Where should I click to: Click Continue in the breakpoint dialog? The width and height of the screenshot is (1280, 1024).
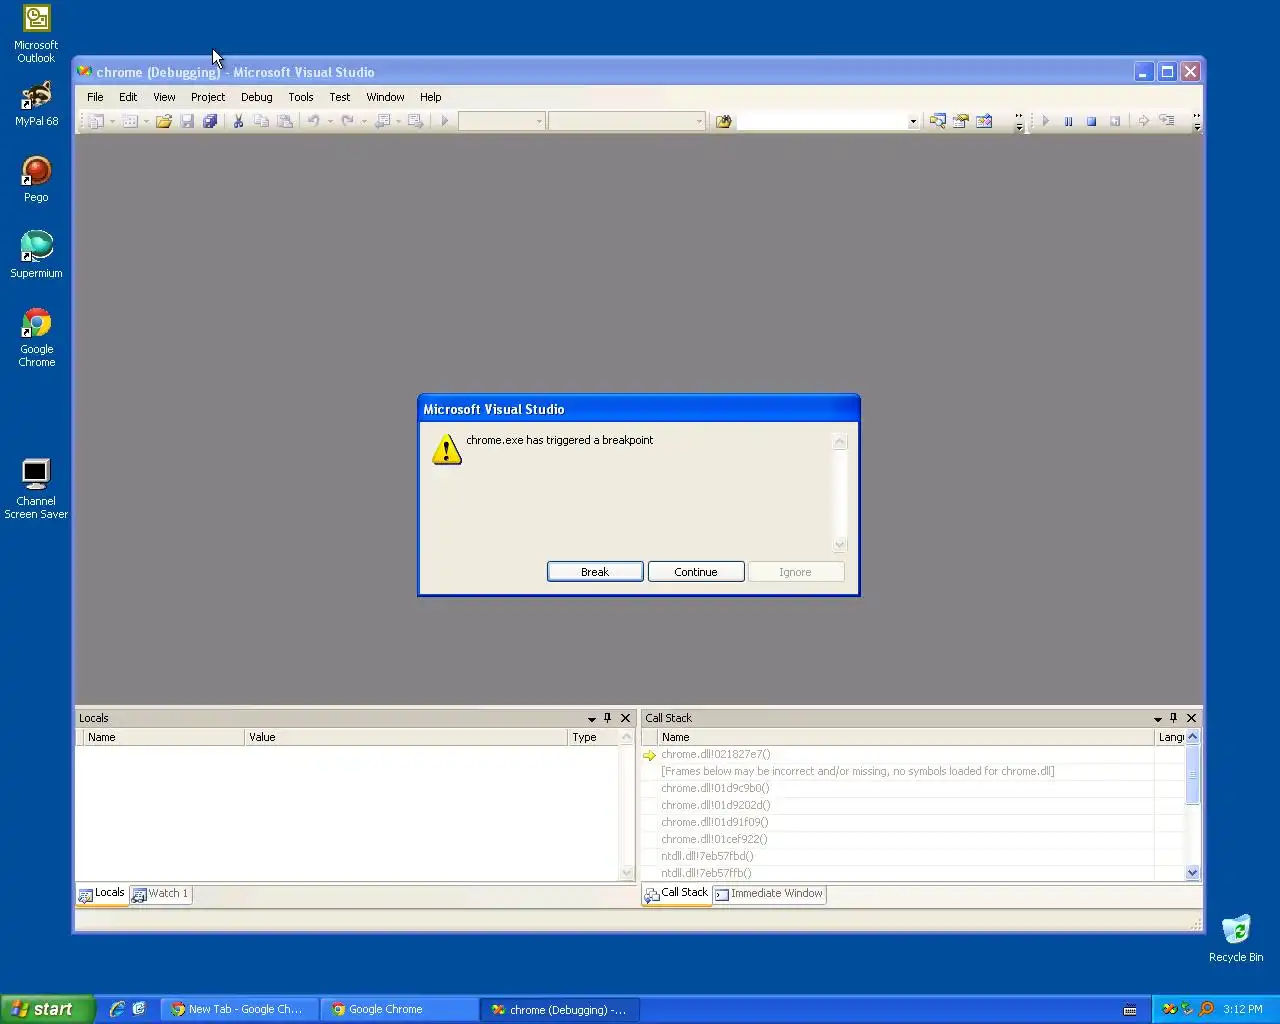tap(696, 572)
